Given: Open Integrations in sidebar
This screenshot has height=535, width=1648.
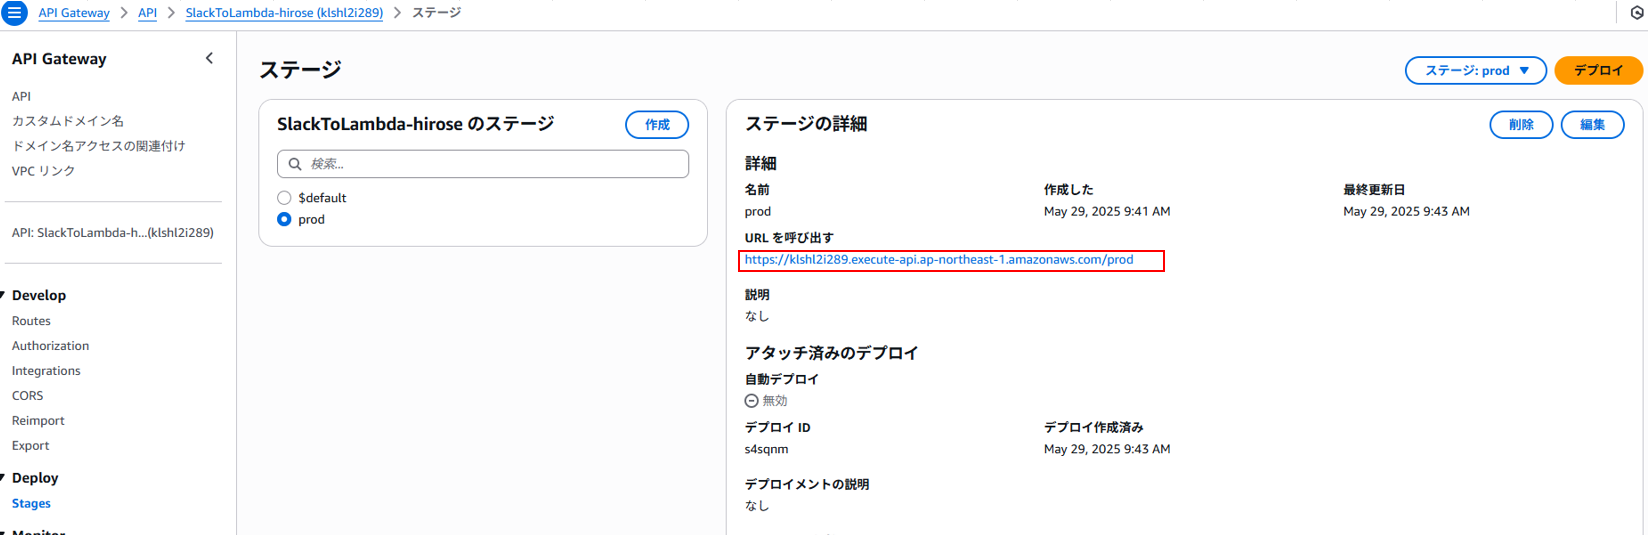Looking at the screenshot, I should pos(46,371).
